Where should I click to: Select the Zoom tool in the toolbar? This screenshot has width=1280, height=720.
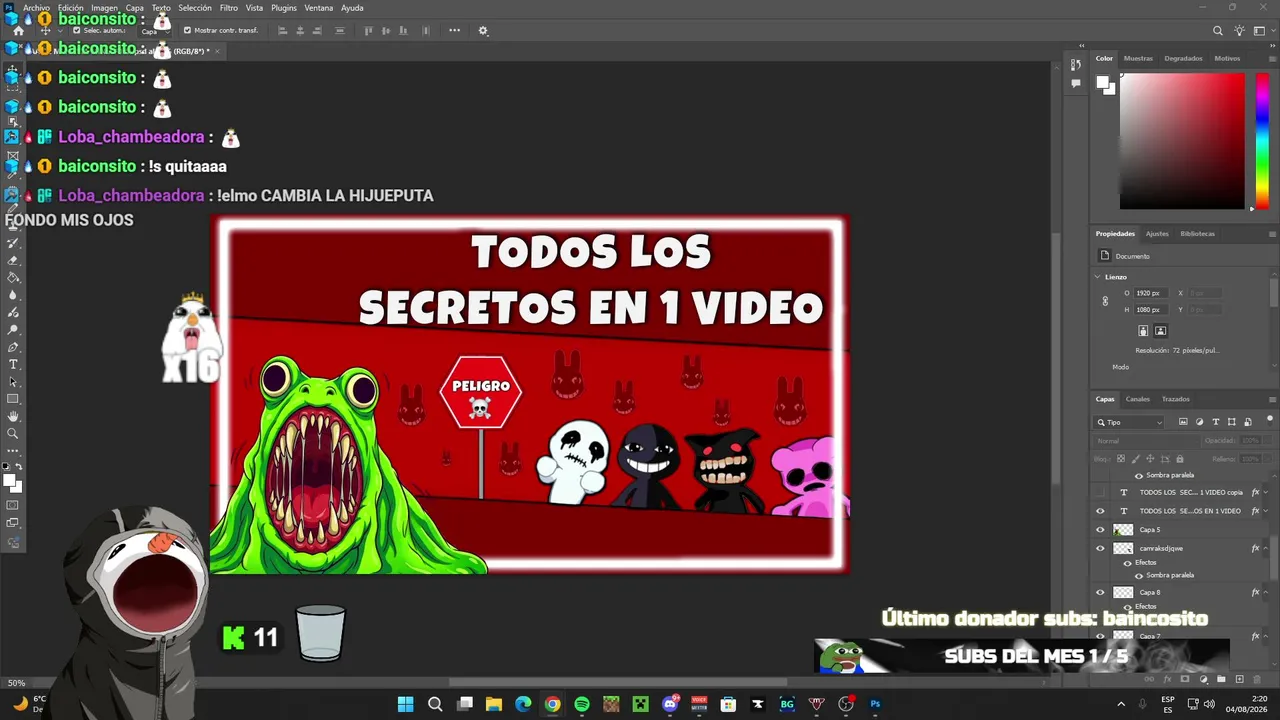click(13, 433)
